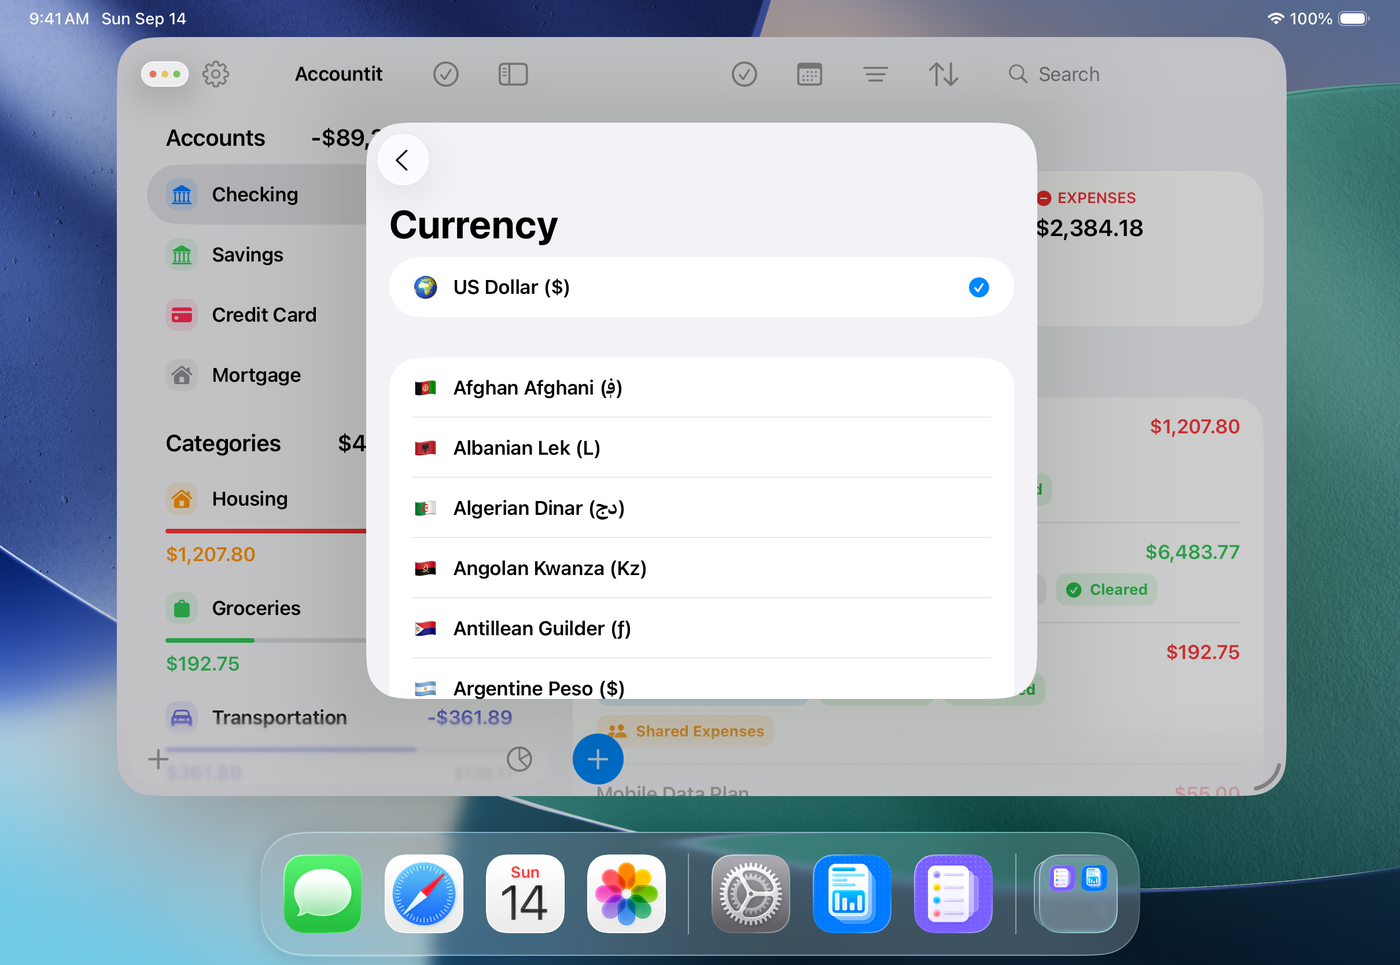This screenshot has width=1400, height=965.
Task: Click the Search field in toolbar
Action: pos(1068,74)
